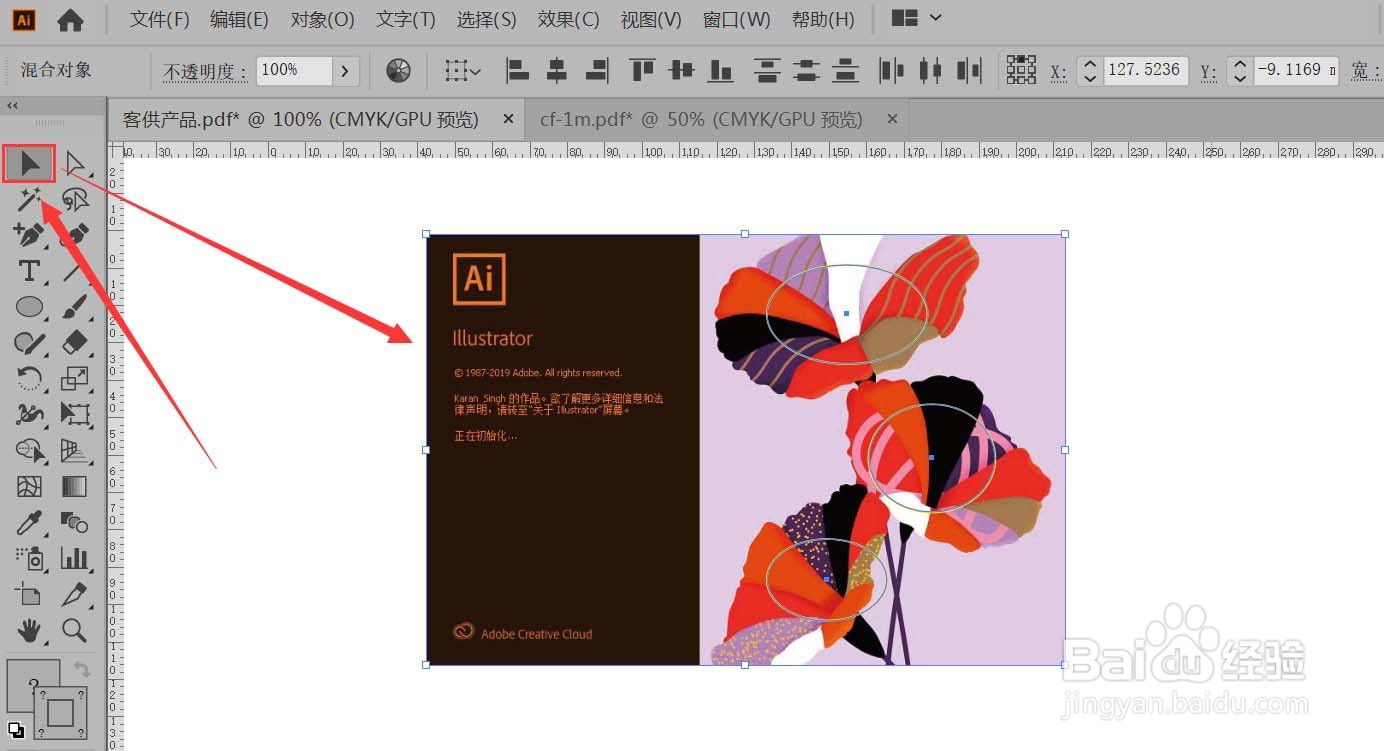Select the Shaper tool
This screenshot has height=751, width=1384.
pyautogui.click(x=29, y=343)
